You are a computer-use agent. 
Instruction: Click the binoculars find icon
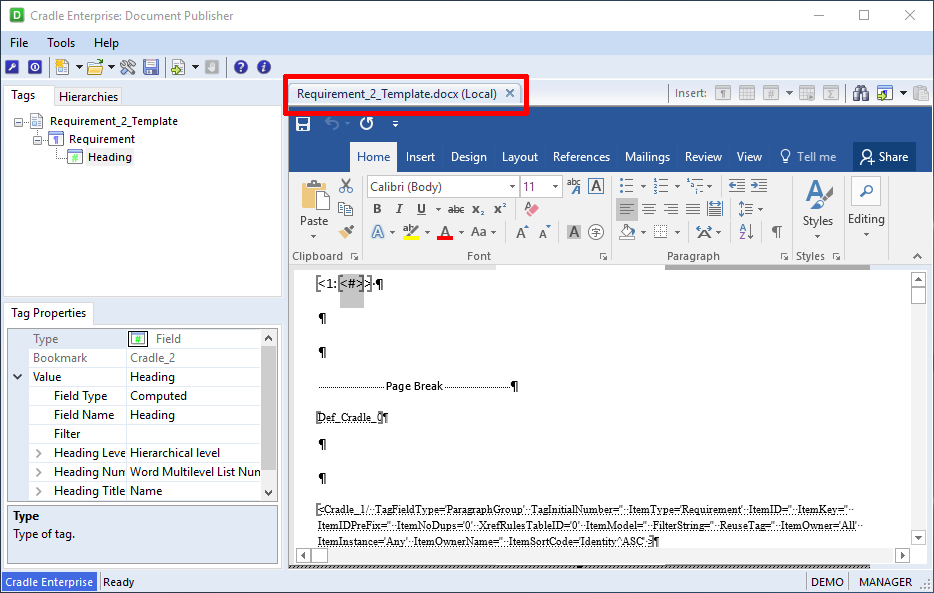tap(861, 93)
